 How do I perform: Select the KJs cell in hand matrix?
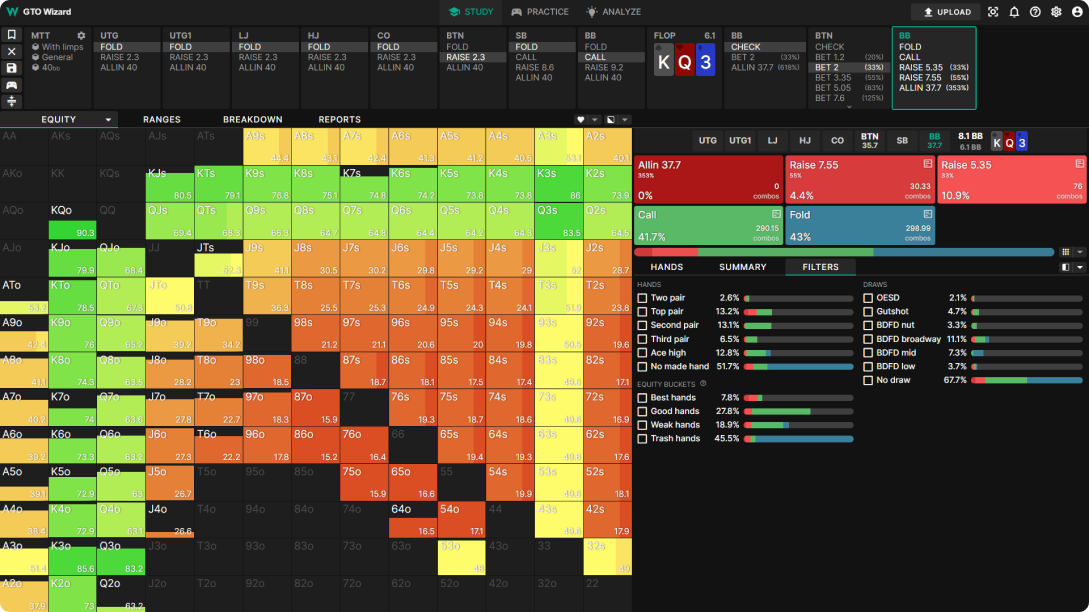click(x=170, y=184)
